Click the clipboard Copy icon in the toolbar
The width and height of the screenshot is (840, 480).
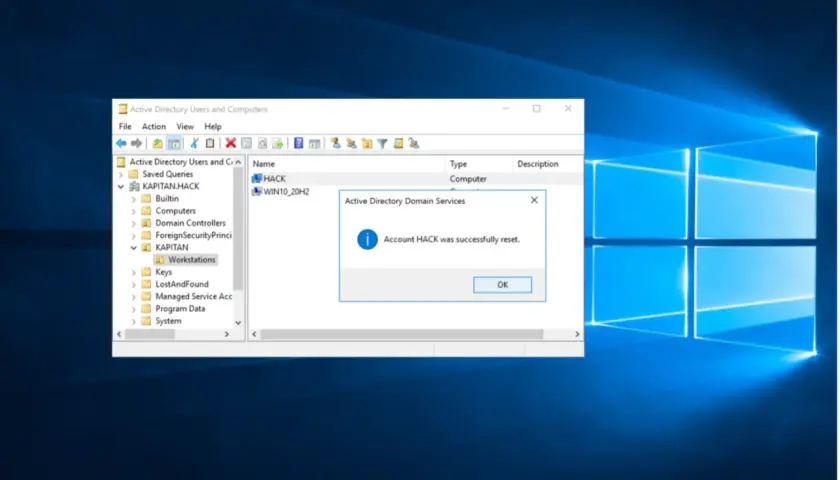pyautogui.click(x=210, y=143)
